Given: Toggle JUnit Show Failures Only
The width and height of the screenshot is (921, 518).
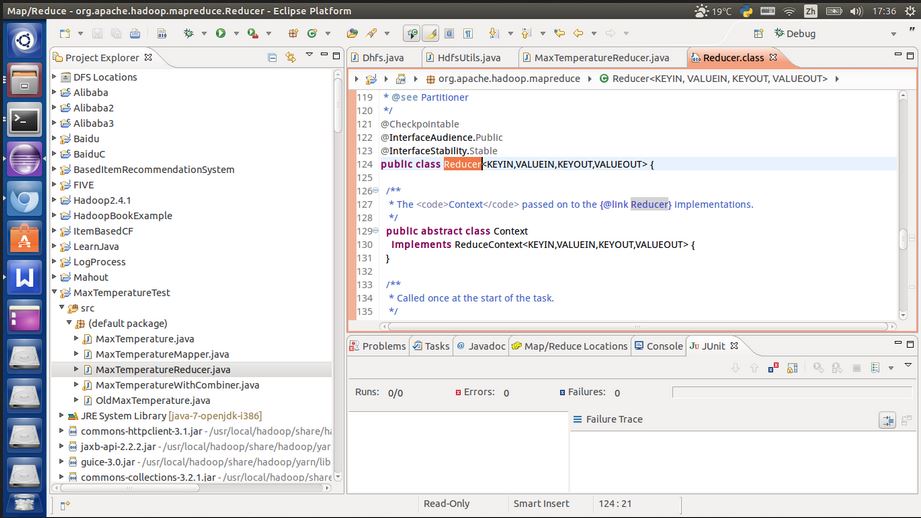Looking at the screenshot, I should (773, 368).
